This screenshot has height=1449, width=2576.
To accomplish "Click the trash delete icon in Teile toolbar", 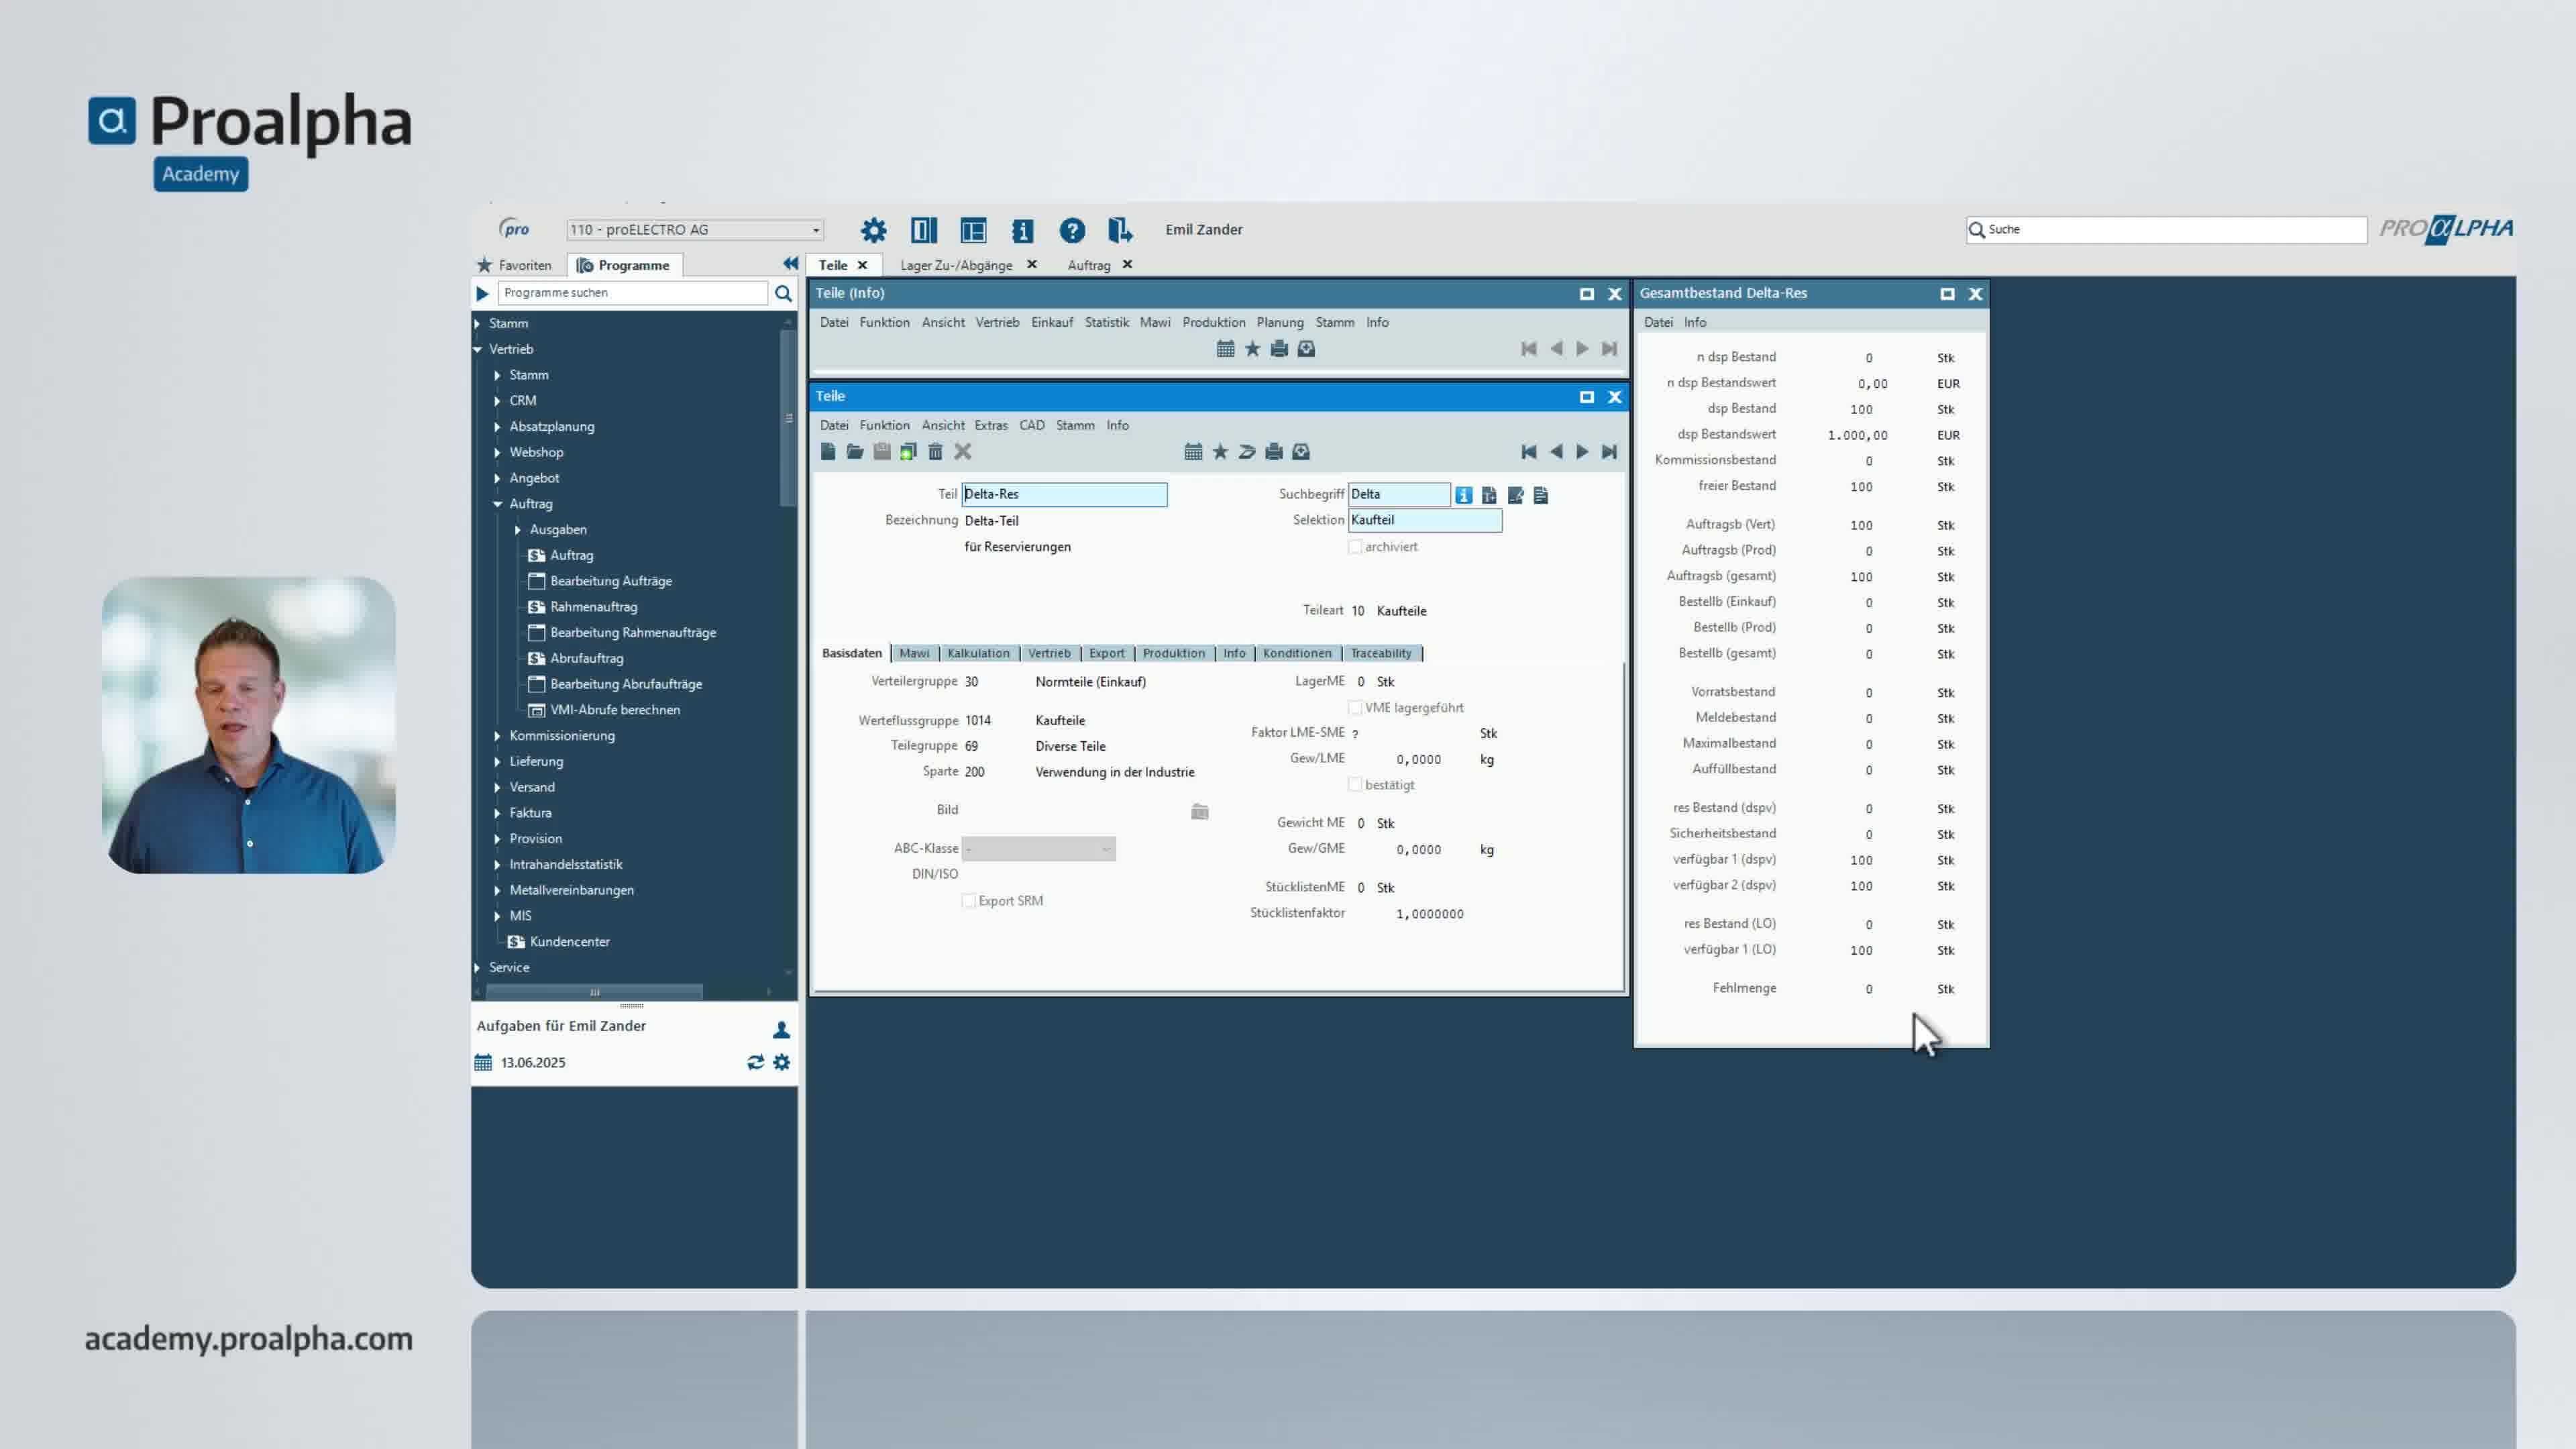I will click(x=935, y=452).
